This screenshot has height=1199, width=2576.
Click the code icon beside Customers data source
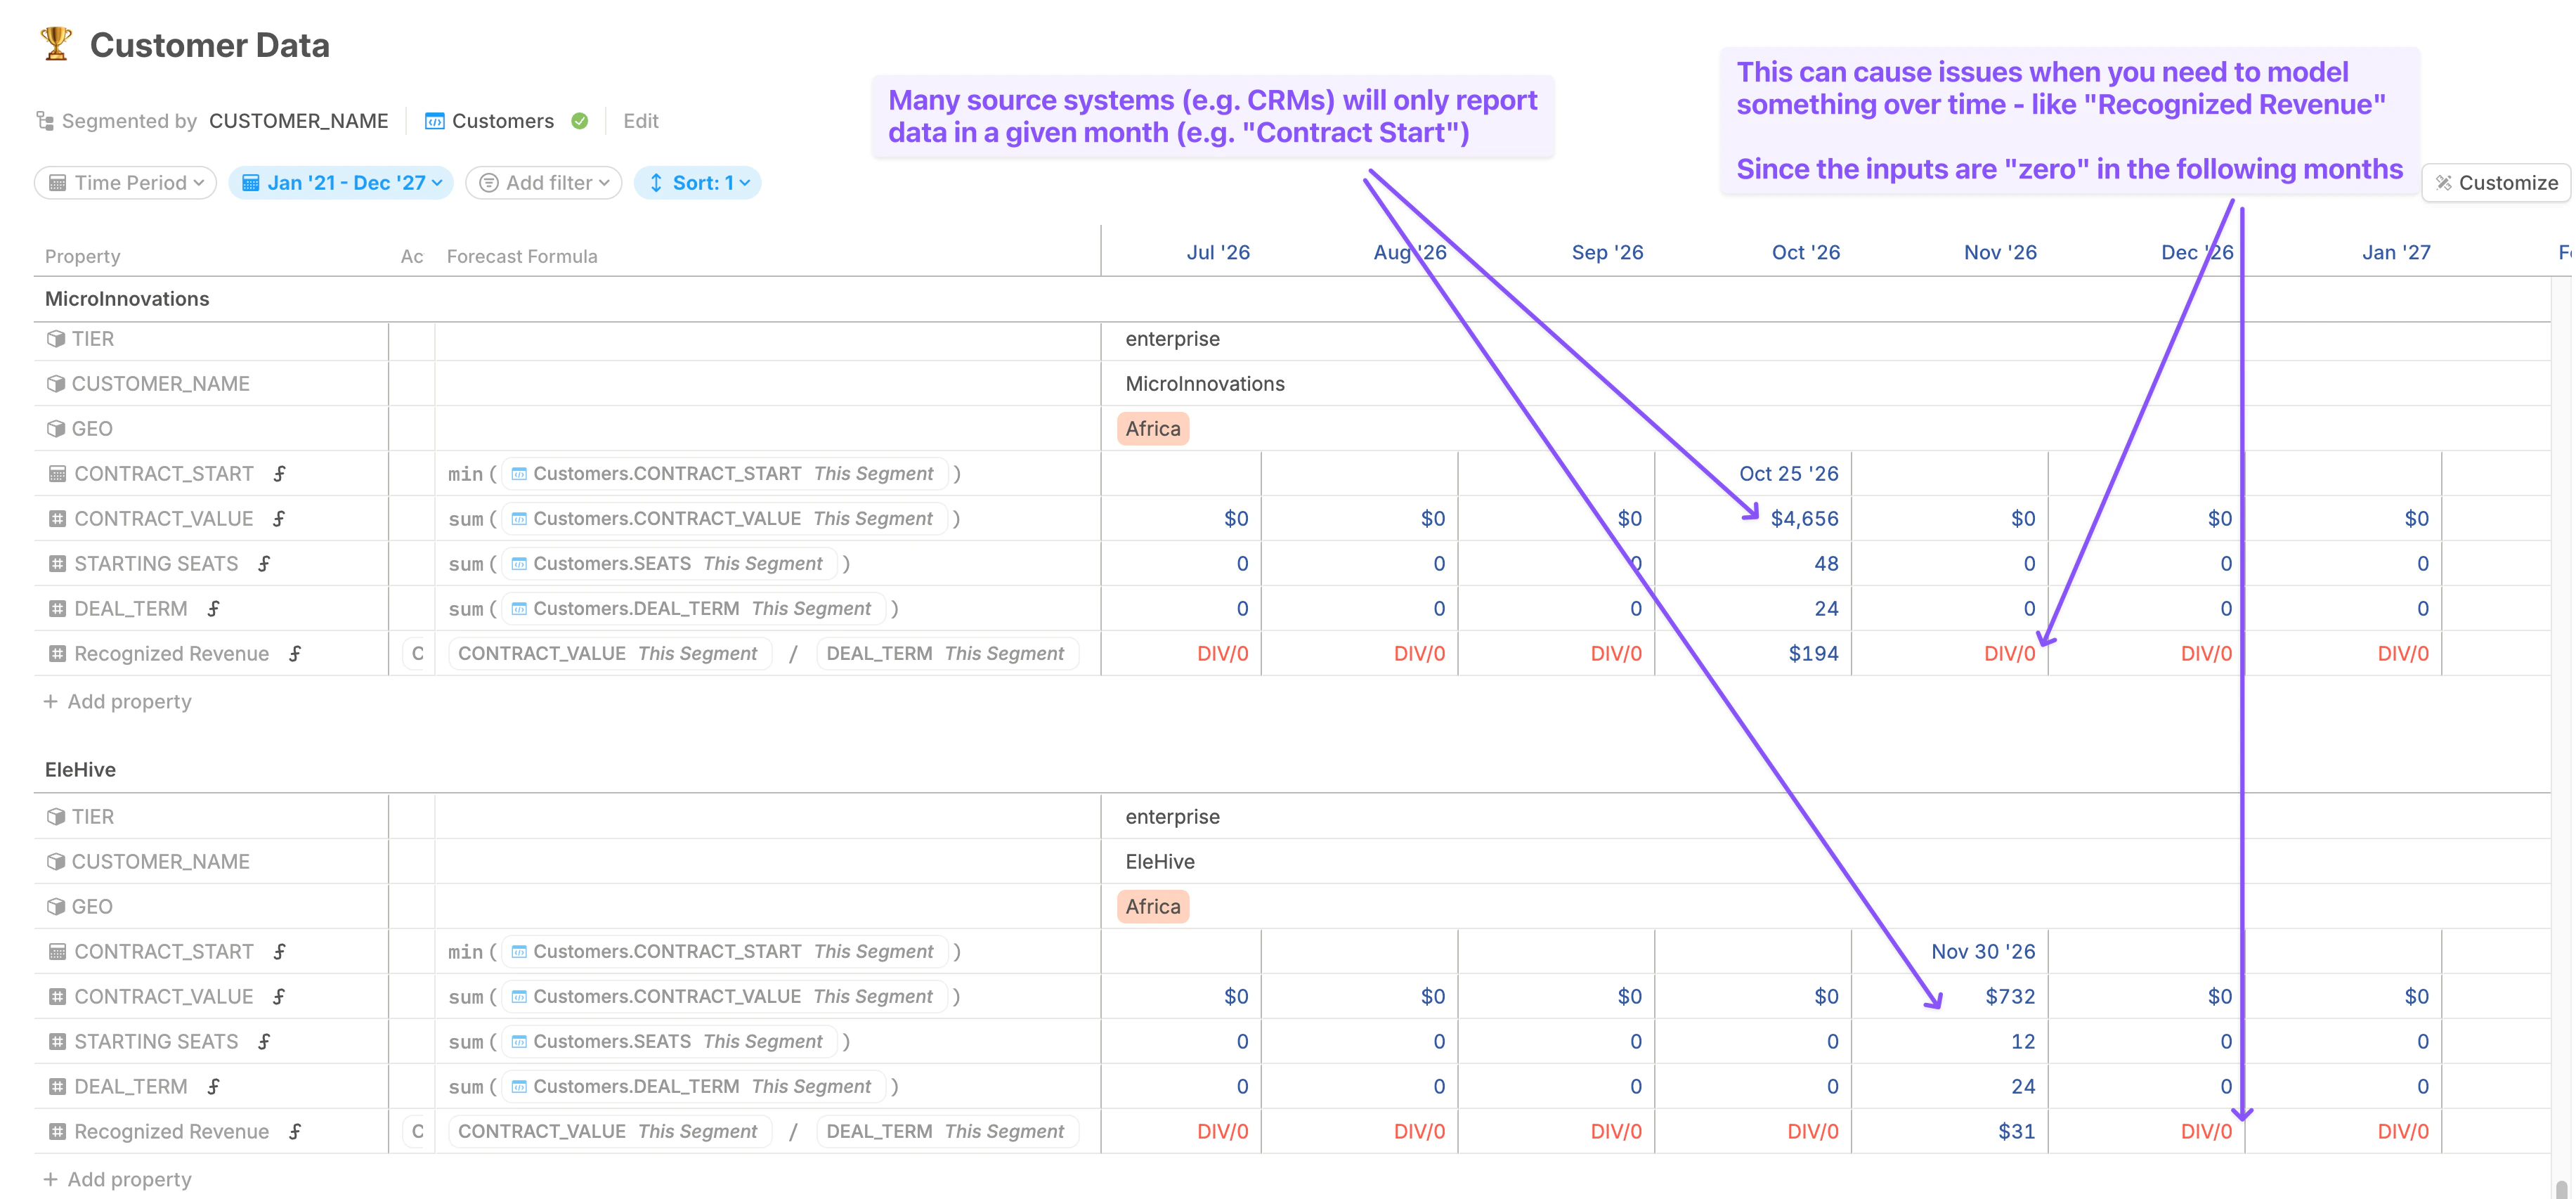(435, 120)
